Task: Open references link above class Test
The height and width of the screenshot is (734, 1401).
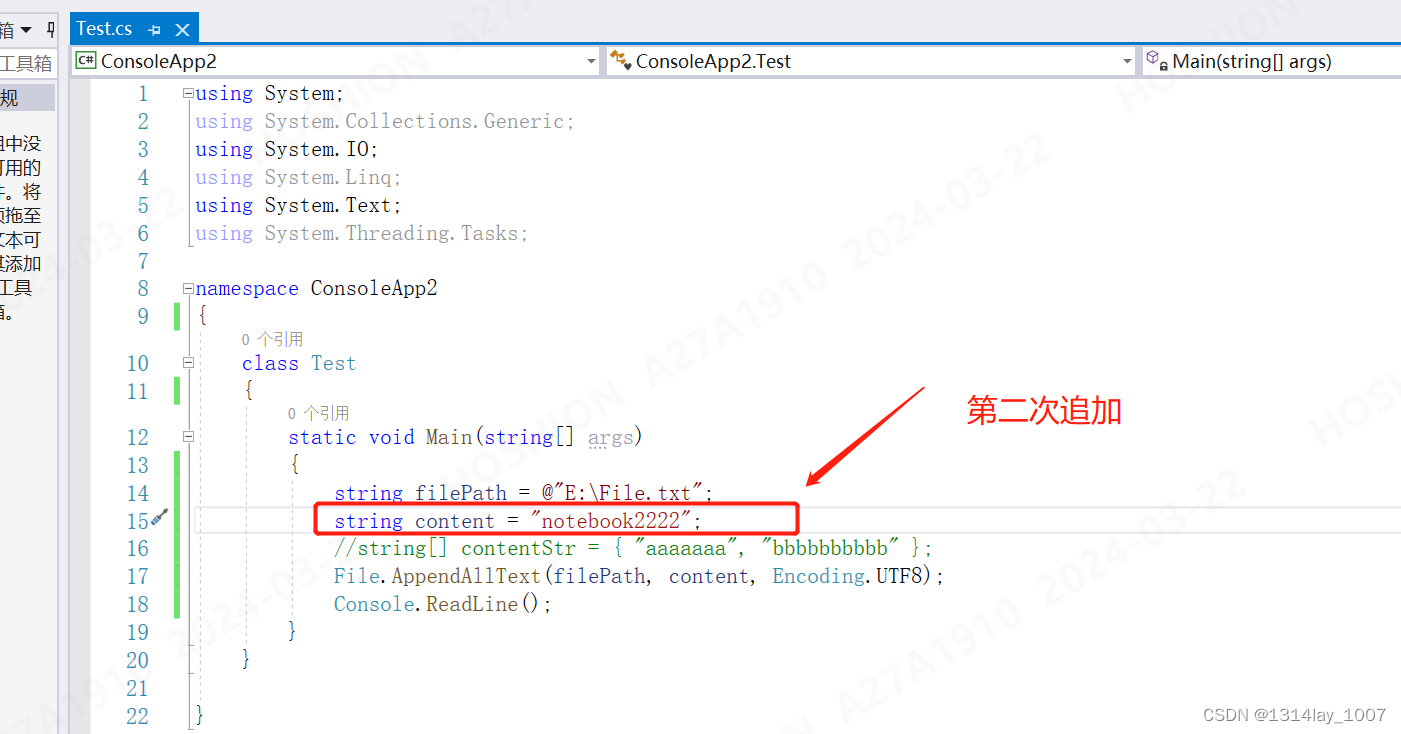Action: 272,340
